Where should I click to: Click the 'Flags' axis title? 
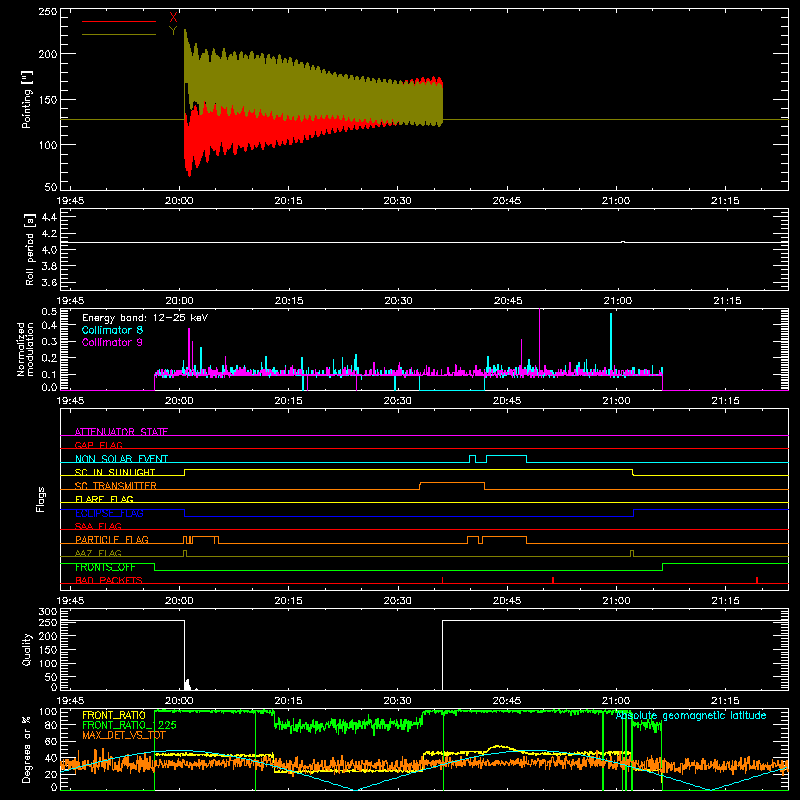click(x=41, y=499)
